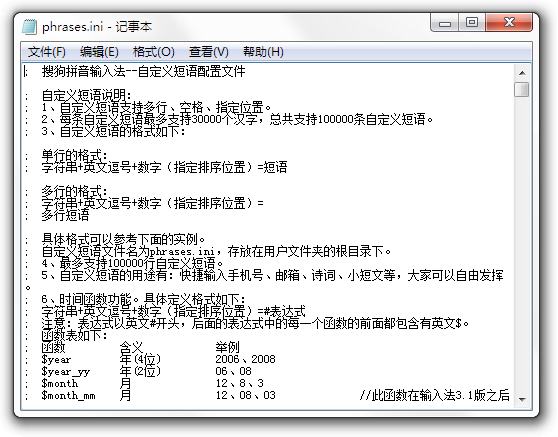Click the line 3、自定义短语的格式如下:
The height and width of the screenshot is (437, 558).
(113, 131)
